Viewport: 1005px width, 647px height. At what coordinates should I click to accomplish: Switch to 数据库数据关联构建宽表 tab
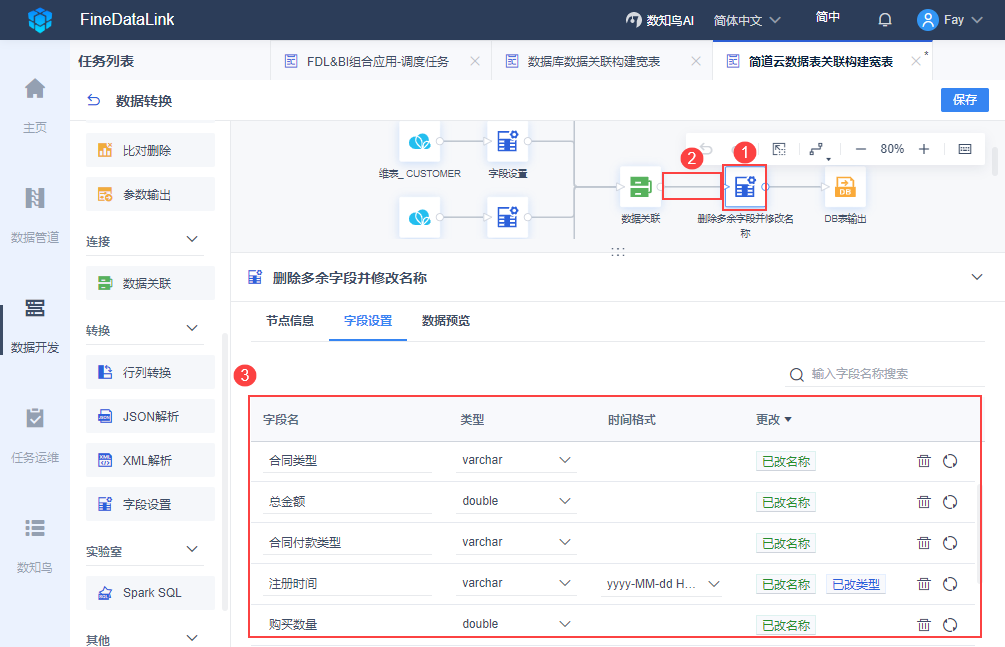(x=594, y=62)
